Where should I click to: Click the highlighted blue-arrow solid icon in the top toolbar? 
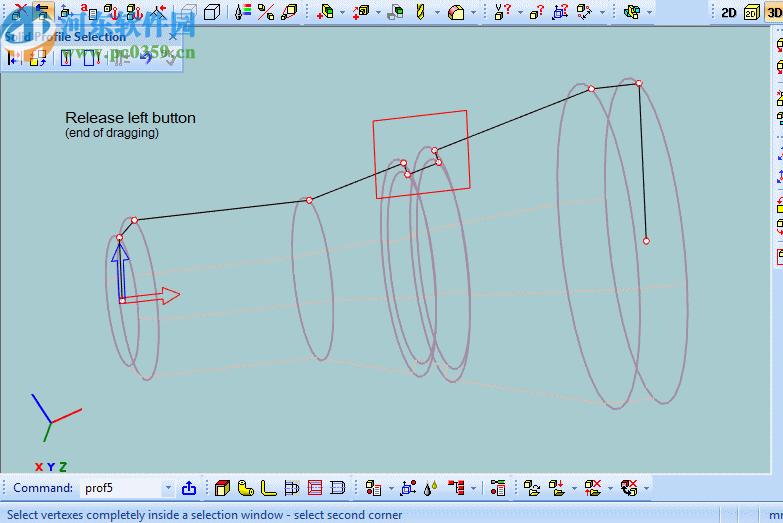43,11
